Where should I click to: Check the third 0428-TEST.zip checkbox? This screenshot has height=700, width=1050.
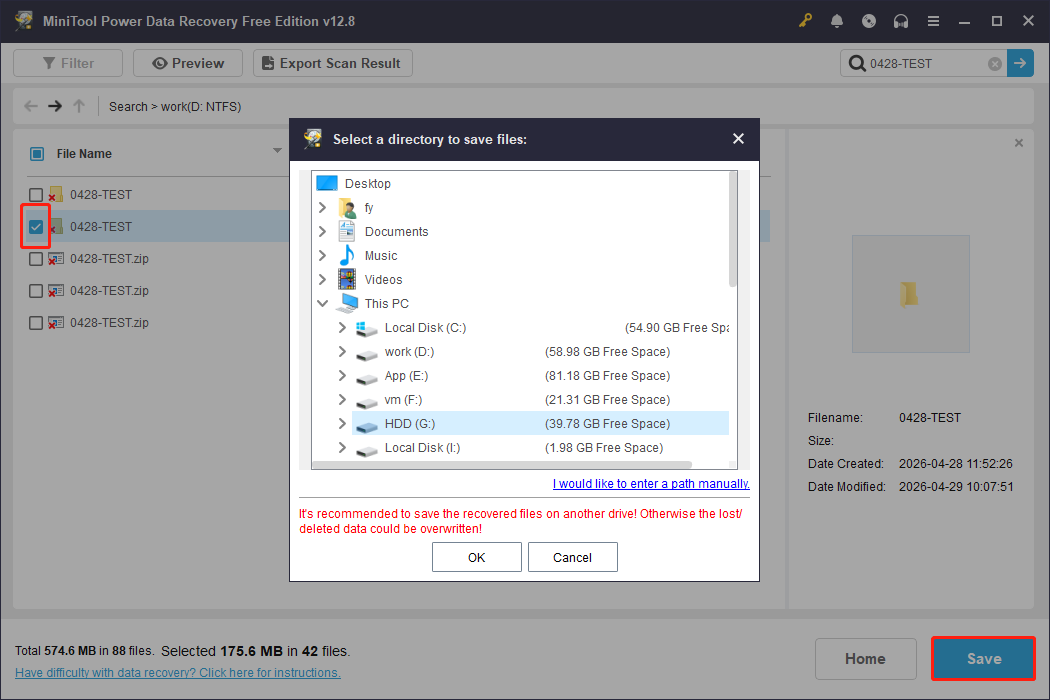click(x=36, y=324)
